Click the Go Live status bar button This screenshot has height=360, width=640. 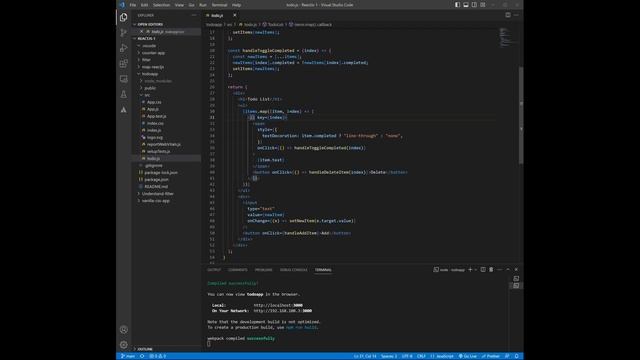click(468, 356)
